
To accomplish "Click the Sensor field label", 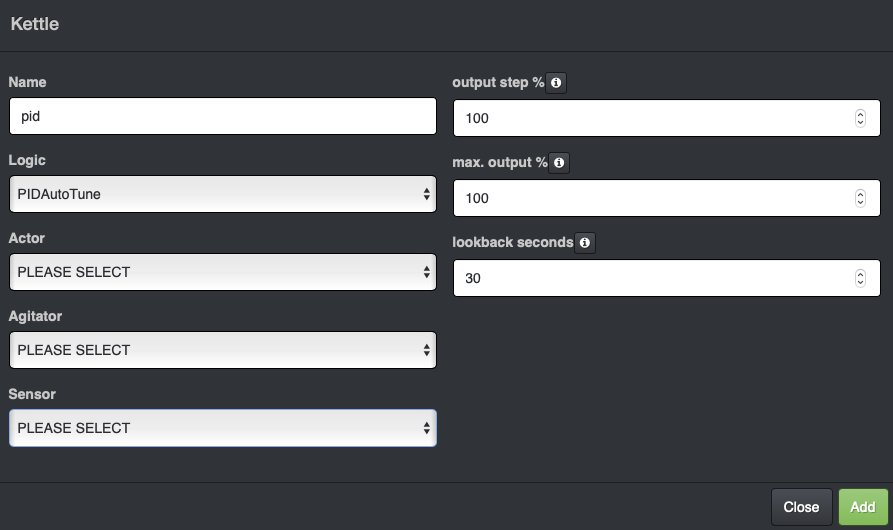I will pyautogui.click(x=32, y=394).
